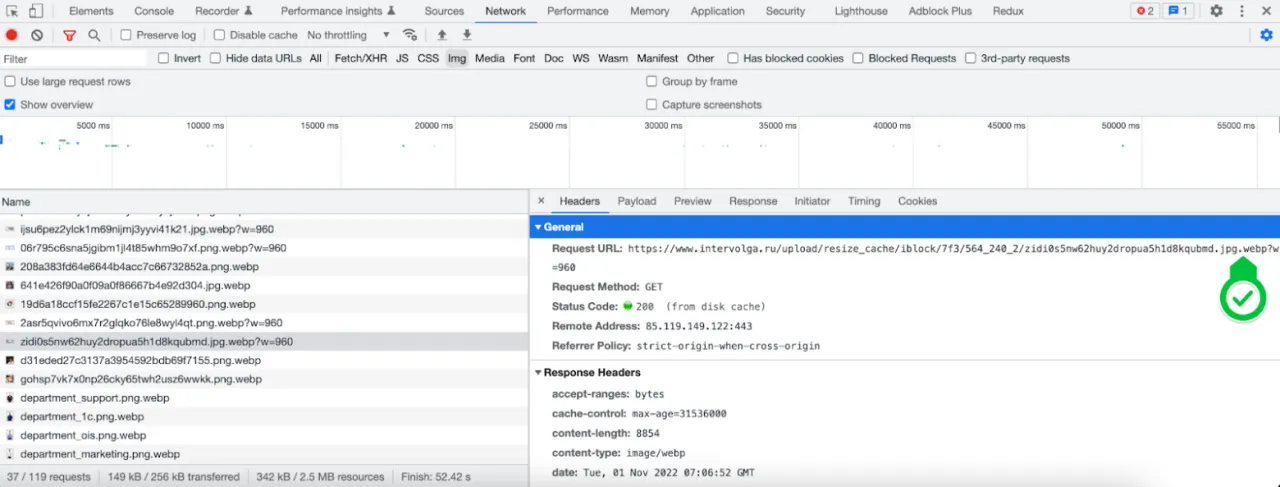Image resolution: width=1280 pixels, height=487 pixels.
Task: Open DevTools settings gear
Action: [x=1216, y=11]
